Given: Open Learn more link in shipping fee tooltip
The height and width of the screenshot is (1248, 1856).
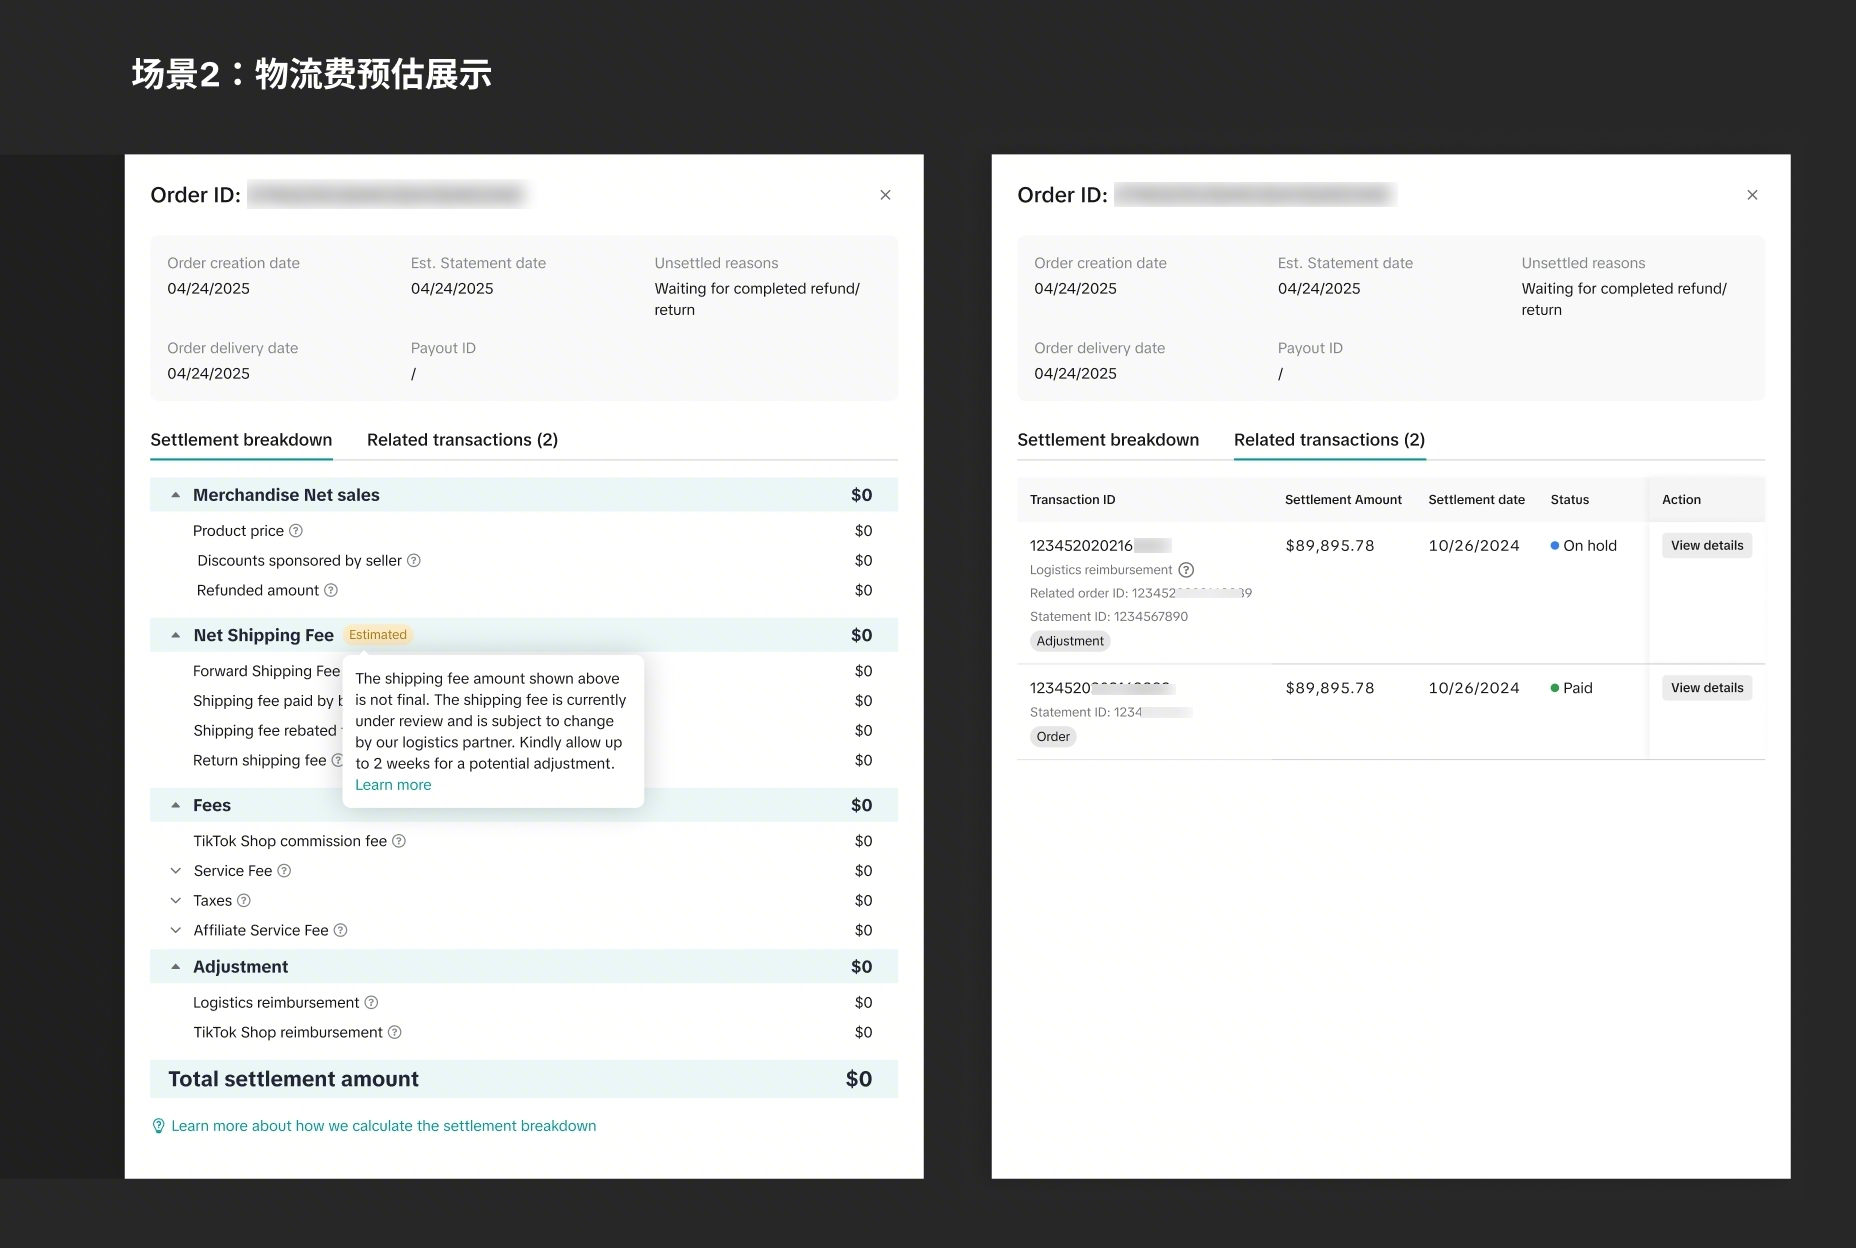Looking at the screenshot, I should 393,785.
